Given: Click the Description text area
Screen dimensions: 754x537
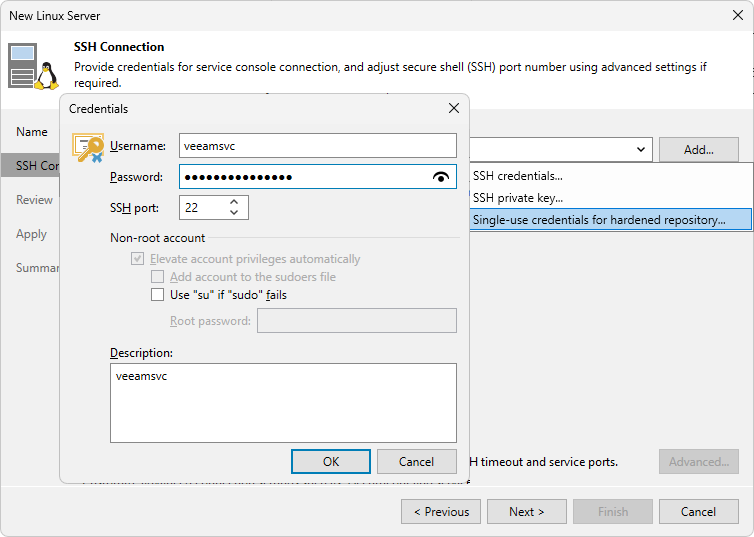Looking at the screenshot, I should 283,403.
